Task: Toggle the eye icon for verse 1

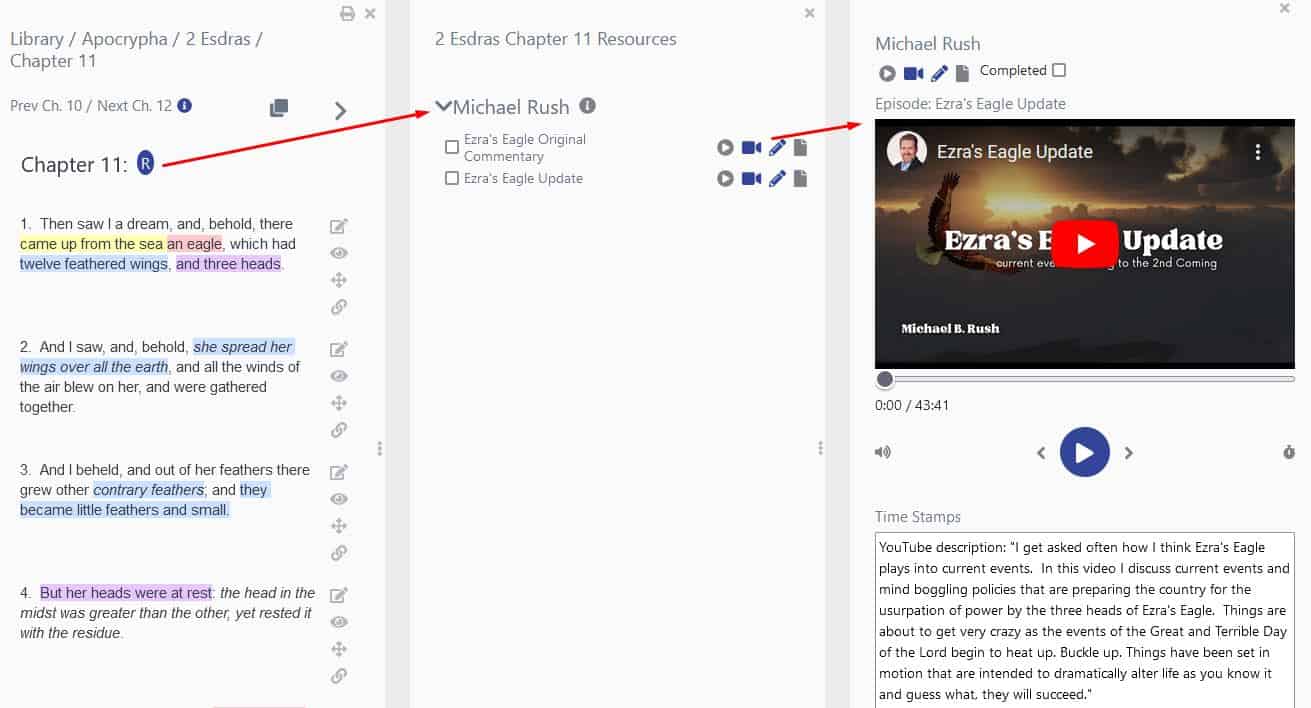Action: (339, 253)
